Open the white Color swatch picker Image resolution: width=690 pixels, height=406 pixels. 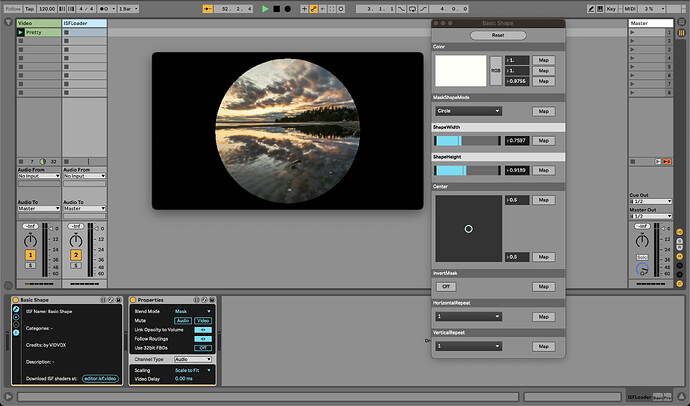[460, 70]
